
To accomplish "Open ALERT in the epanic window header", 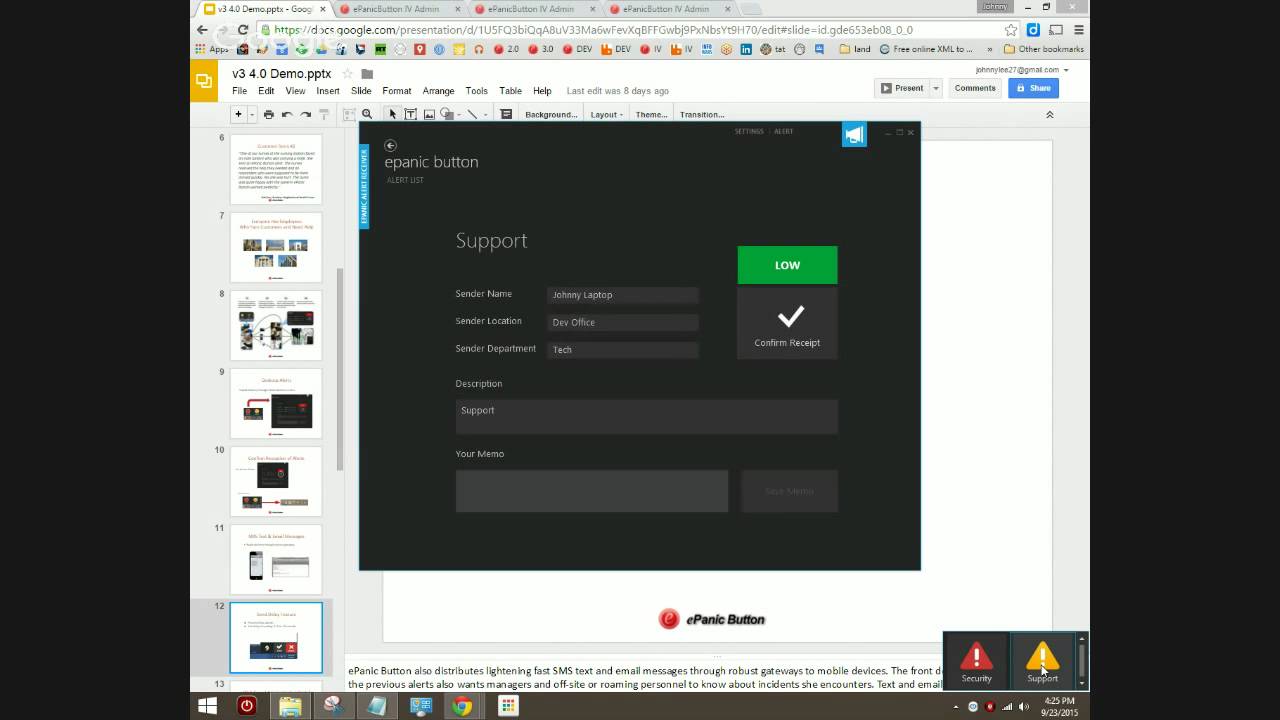I will [784, 132].
